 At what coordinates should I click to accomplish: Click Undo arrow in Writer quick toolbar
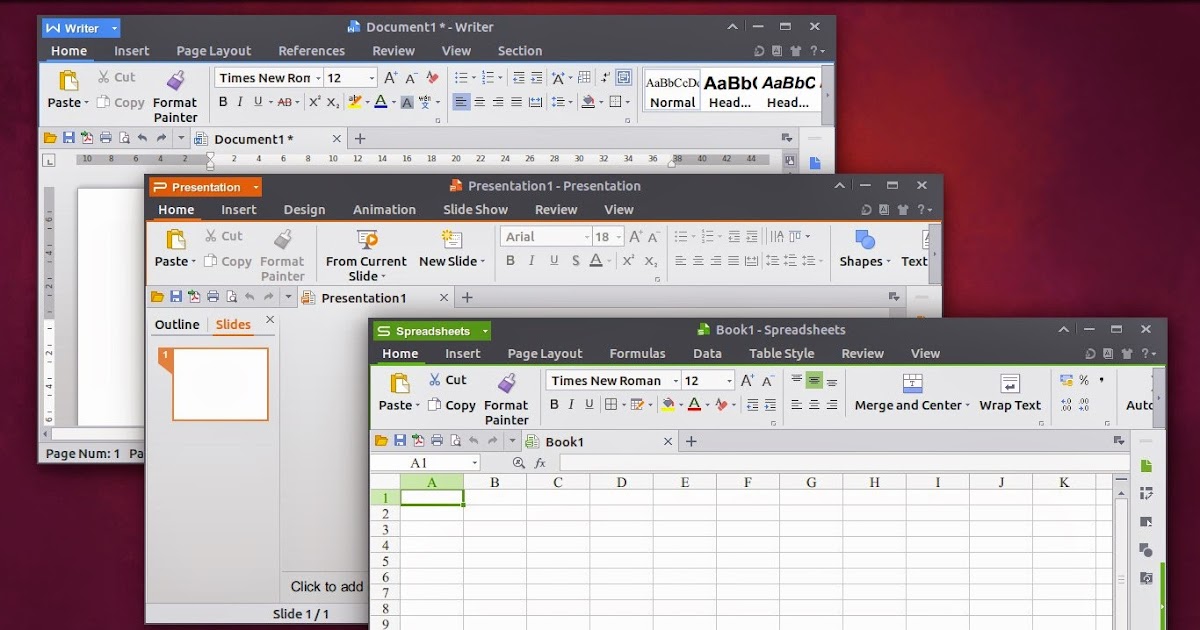[x=142, y=138]
